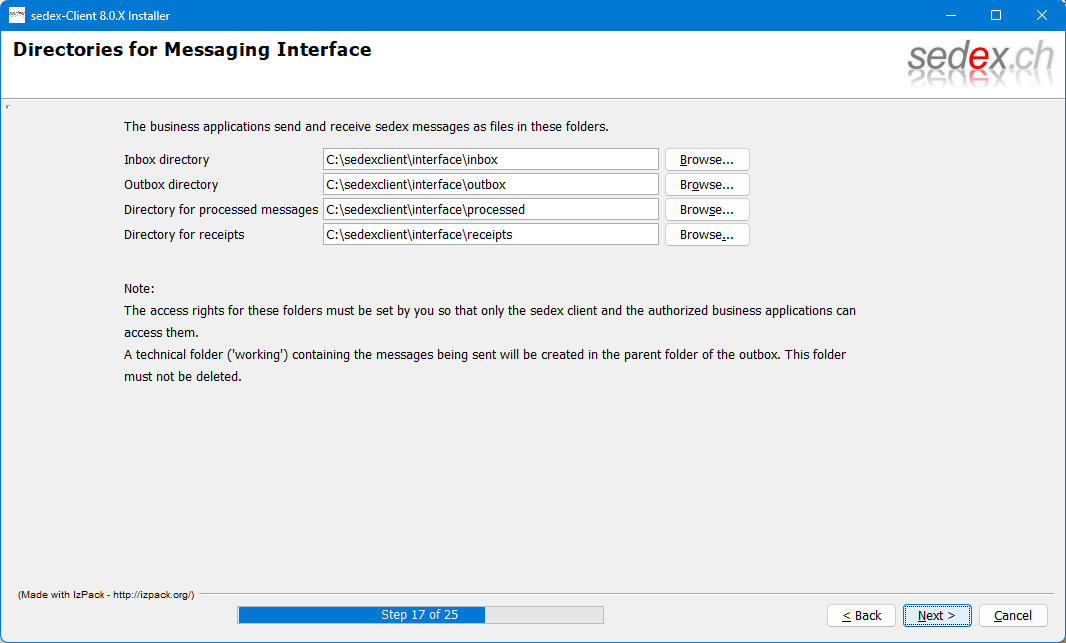The width and height of the screenshot is (1066, 643).
Task: Edit the receipts directory path field
Action: pos(490,235)
